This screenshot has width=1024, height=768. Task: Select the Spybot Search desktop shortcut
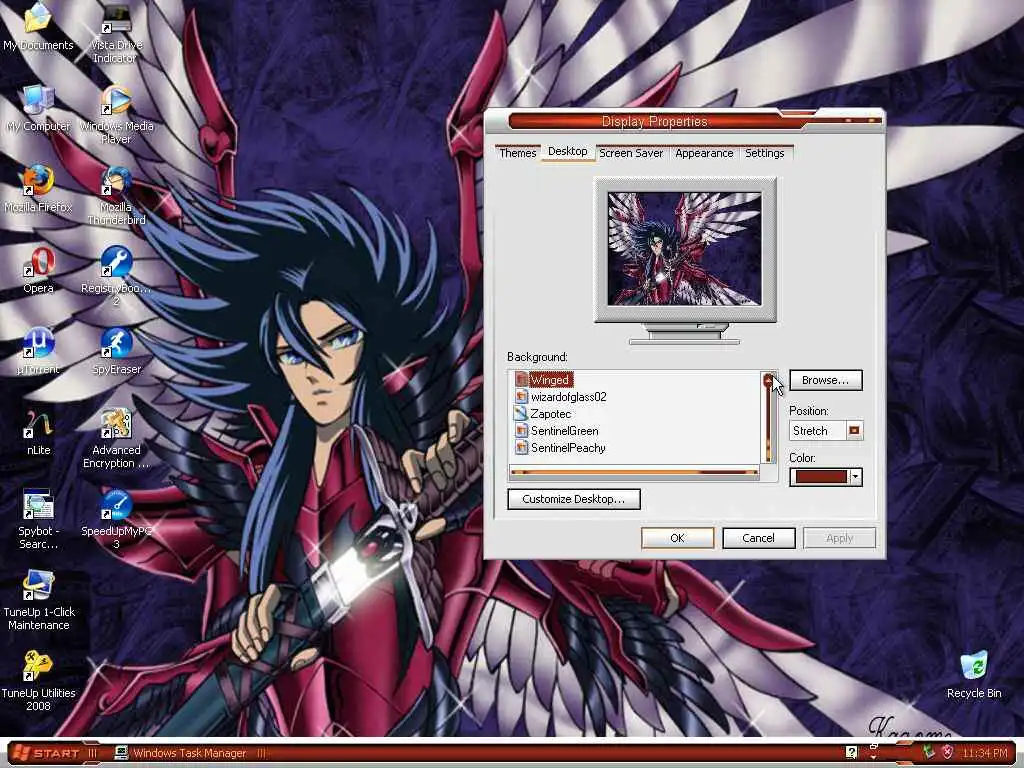coord(38,519)
